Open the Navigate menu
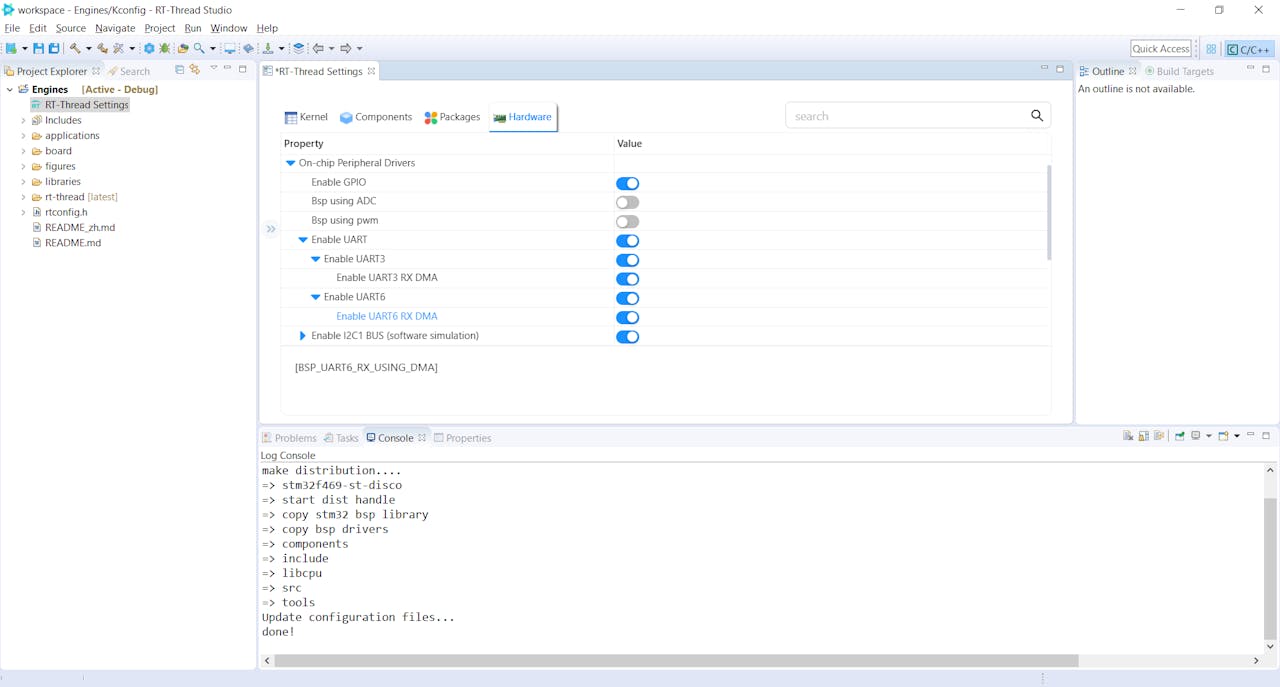1280x687 pixels. [115, 28]
